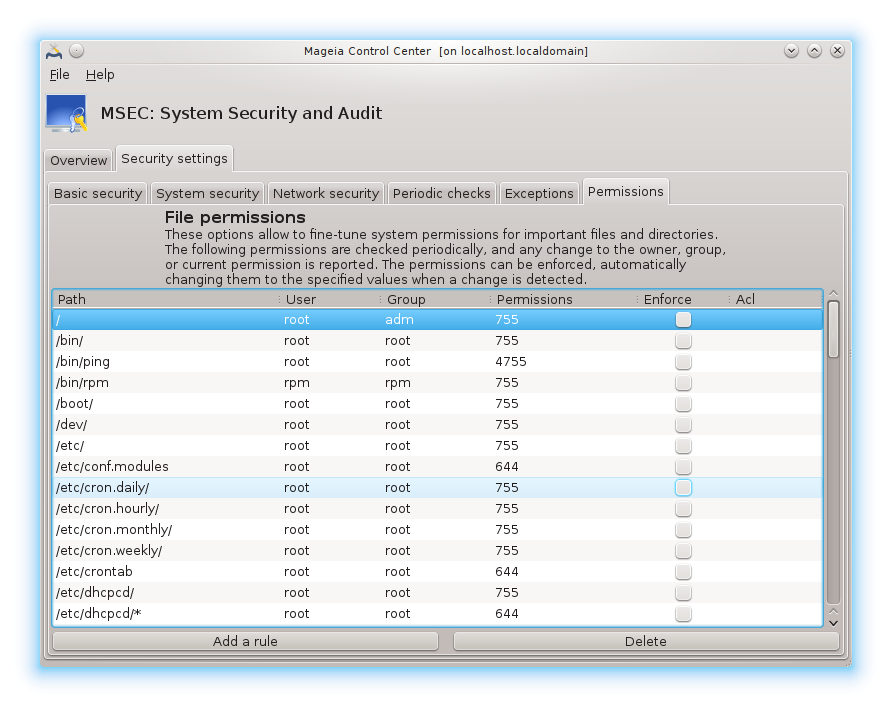Click the Mageia window menu icon in titlebar

point(54,50)
